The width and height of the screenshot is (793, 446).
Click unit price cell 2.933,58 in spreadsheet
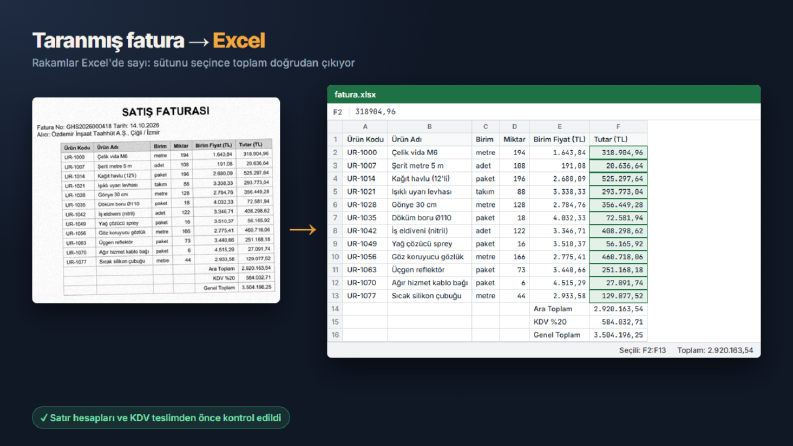pyautogui.click(x=559, y=296)
